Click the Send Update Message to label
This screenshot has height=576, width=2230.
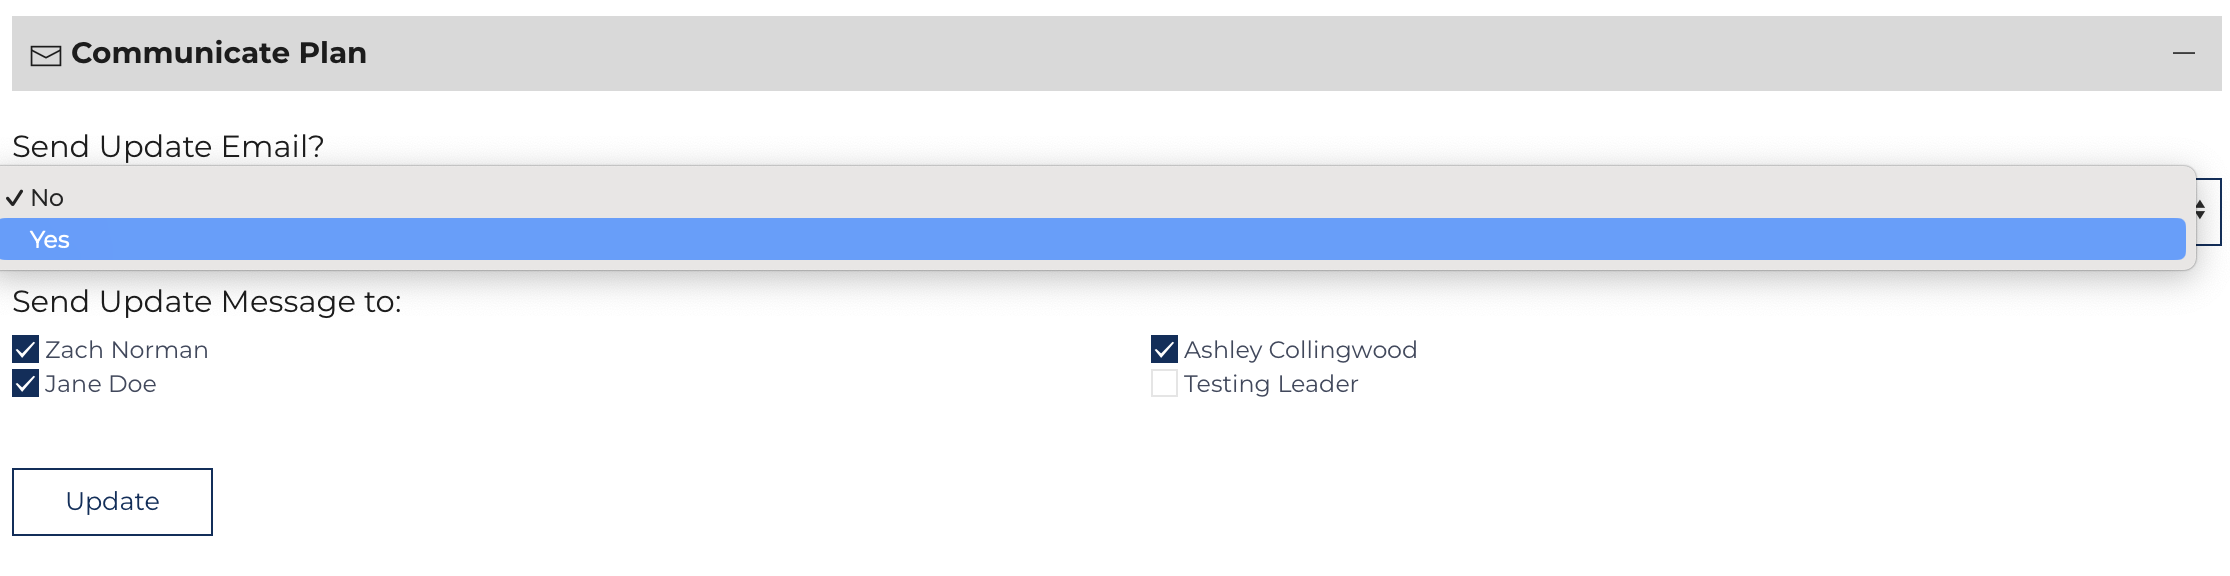click(207, 302)
